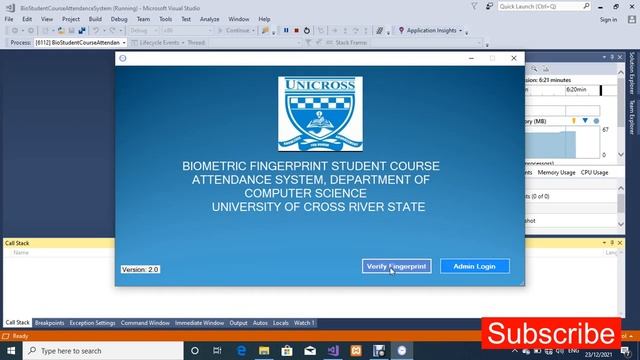The height and width of the screenshot is (360, 640).
Task: Click the hatched toolbar icon before Application Insights
Action: tap(380, 30)
